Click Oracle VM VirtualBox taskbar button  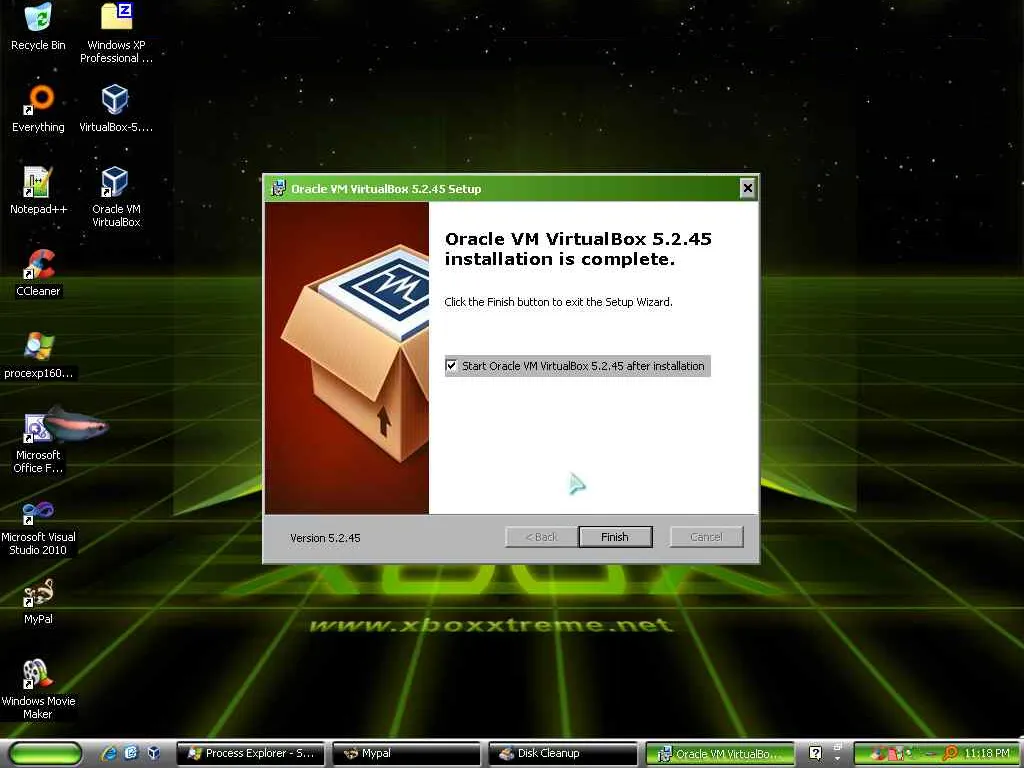click(x=720, y=754)
